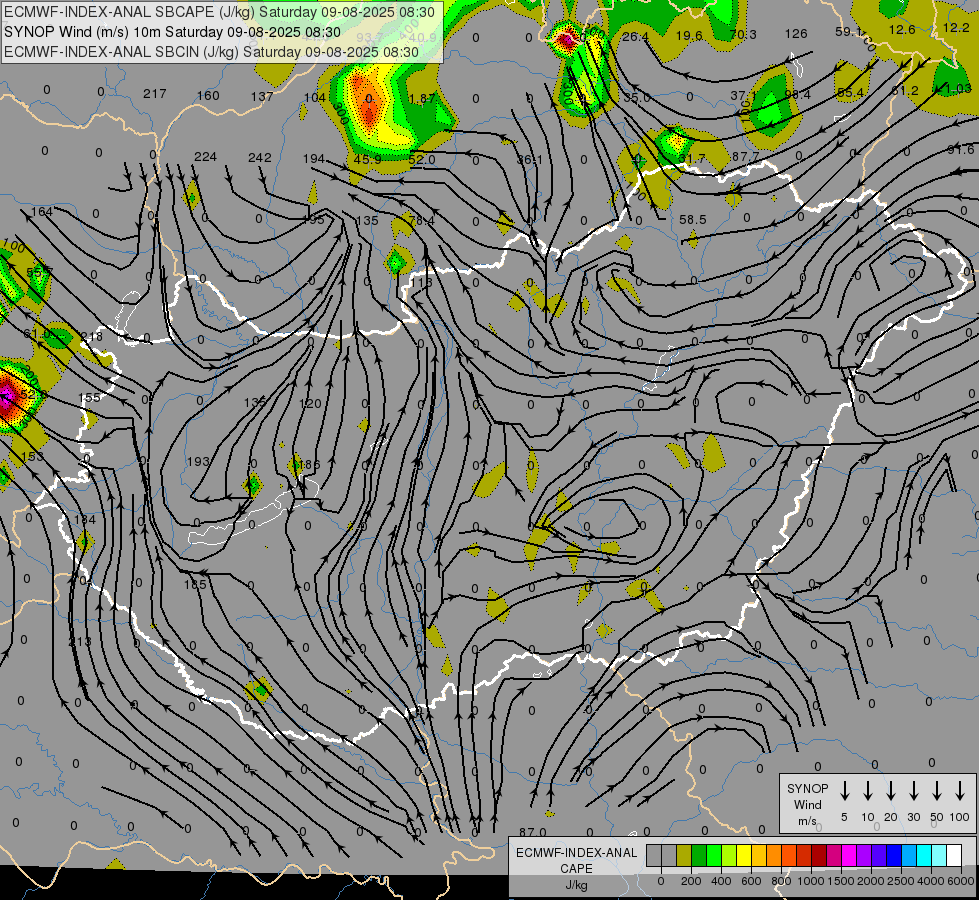Click the map value 218
This screenshot has width=979, height=900.
pos(91,337)
